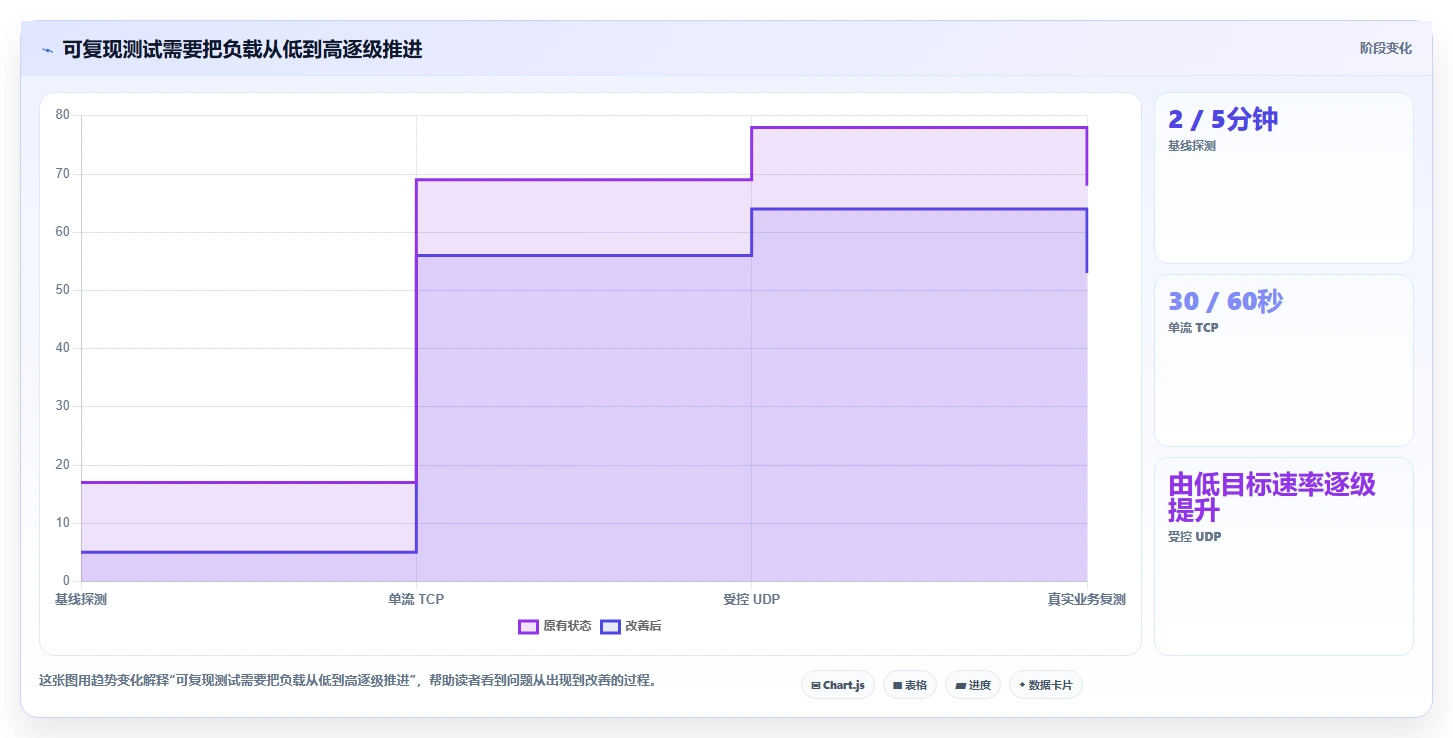Click the y-axis value 10
Image resolution: width=1453 pixels, height=738 pixels.
tap(63, 523)
